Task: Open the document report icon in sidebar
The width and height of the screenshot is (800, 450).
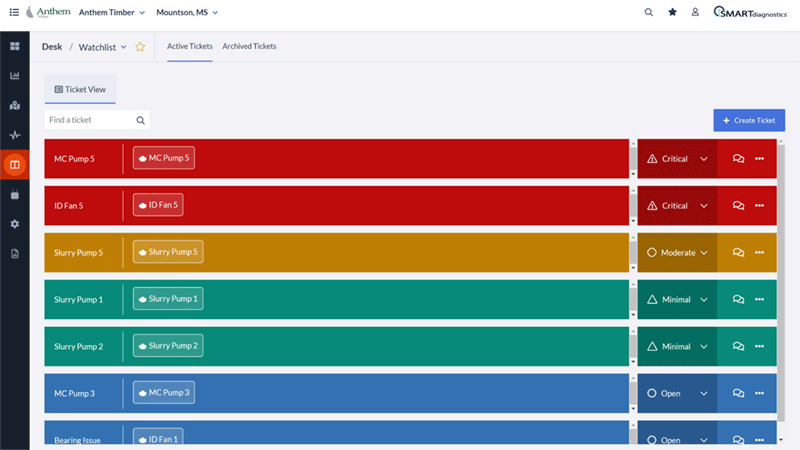Action: 15,254
